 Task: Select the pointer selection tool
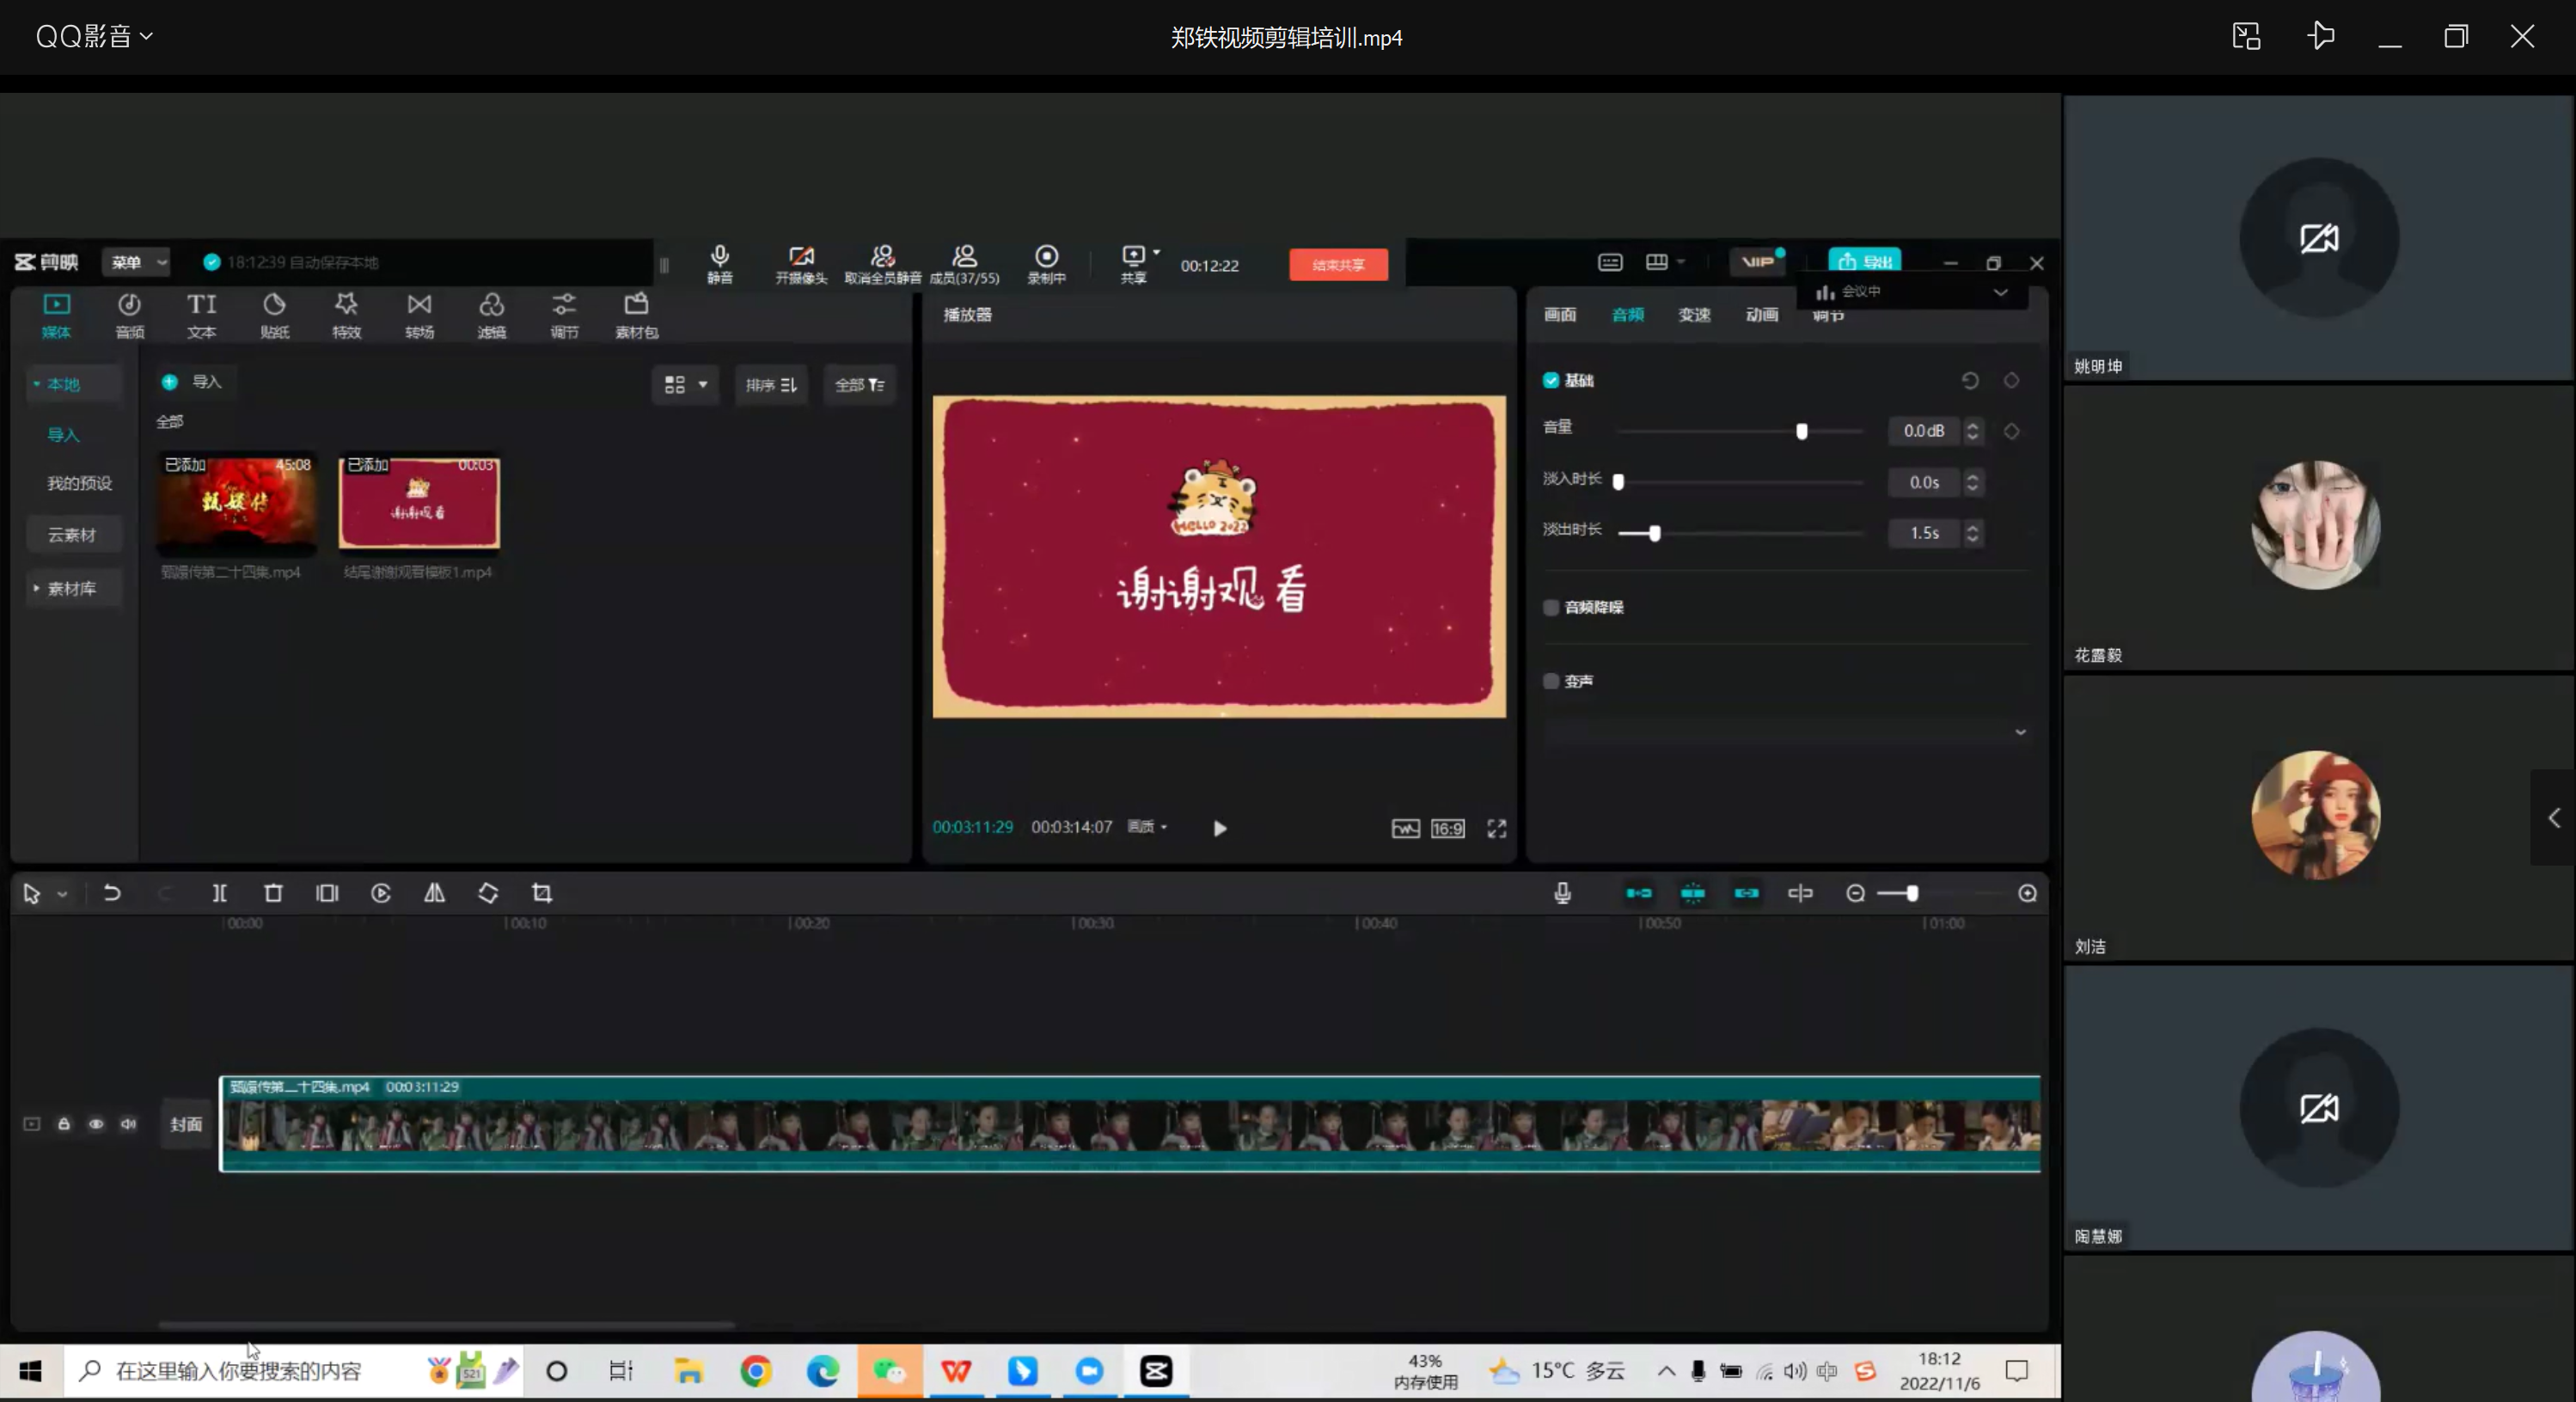pos(32,893)
